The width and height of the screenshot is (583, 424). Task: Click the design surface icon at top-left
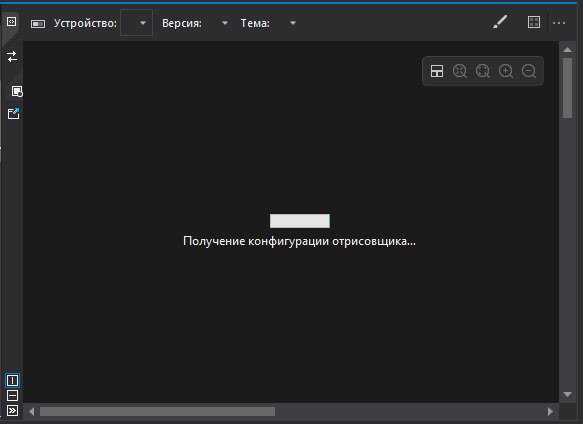(x=11, y=22)
